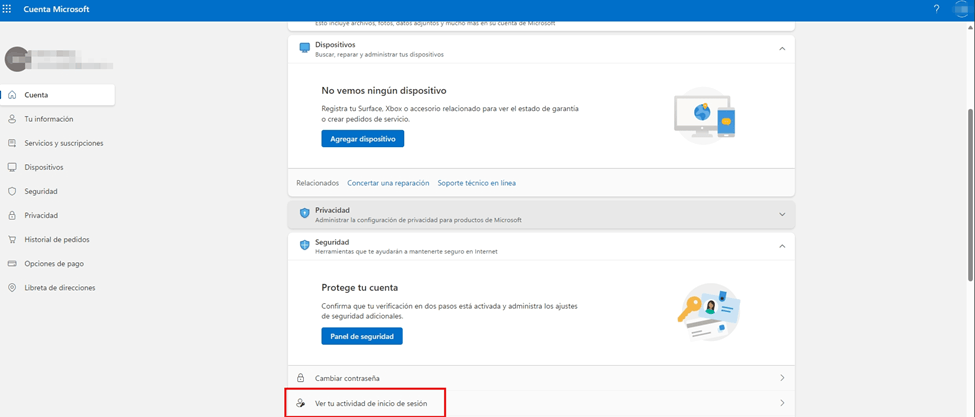Click the Agregar dispositivo button

pos(363,139)
